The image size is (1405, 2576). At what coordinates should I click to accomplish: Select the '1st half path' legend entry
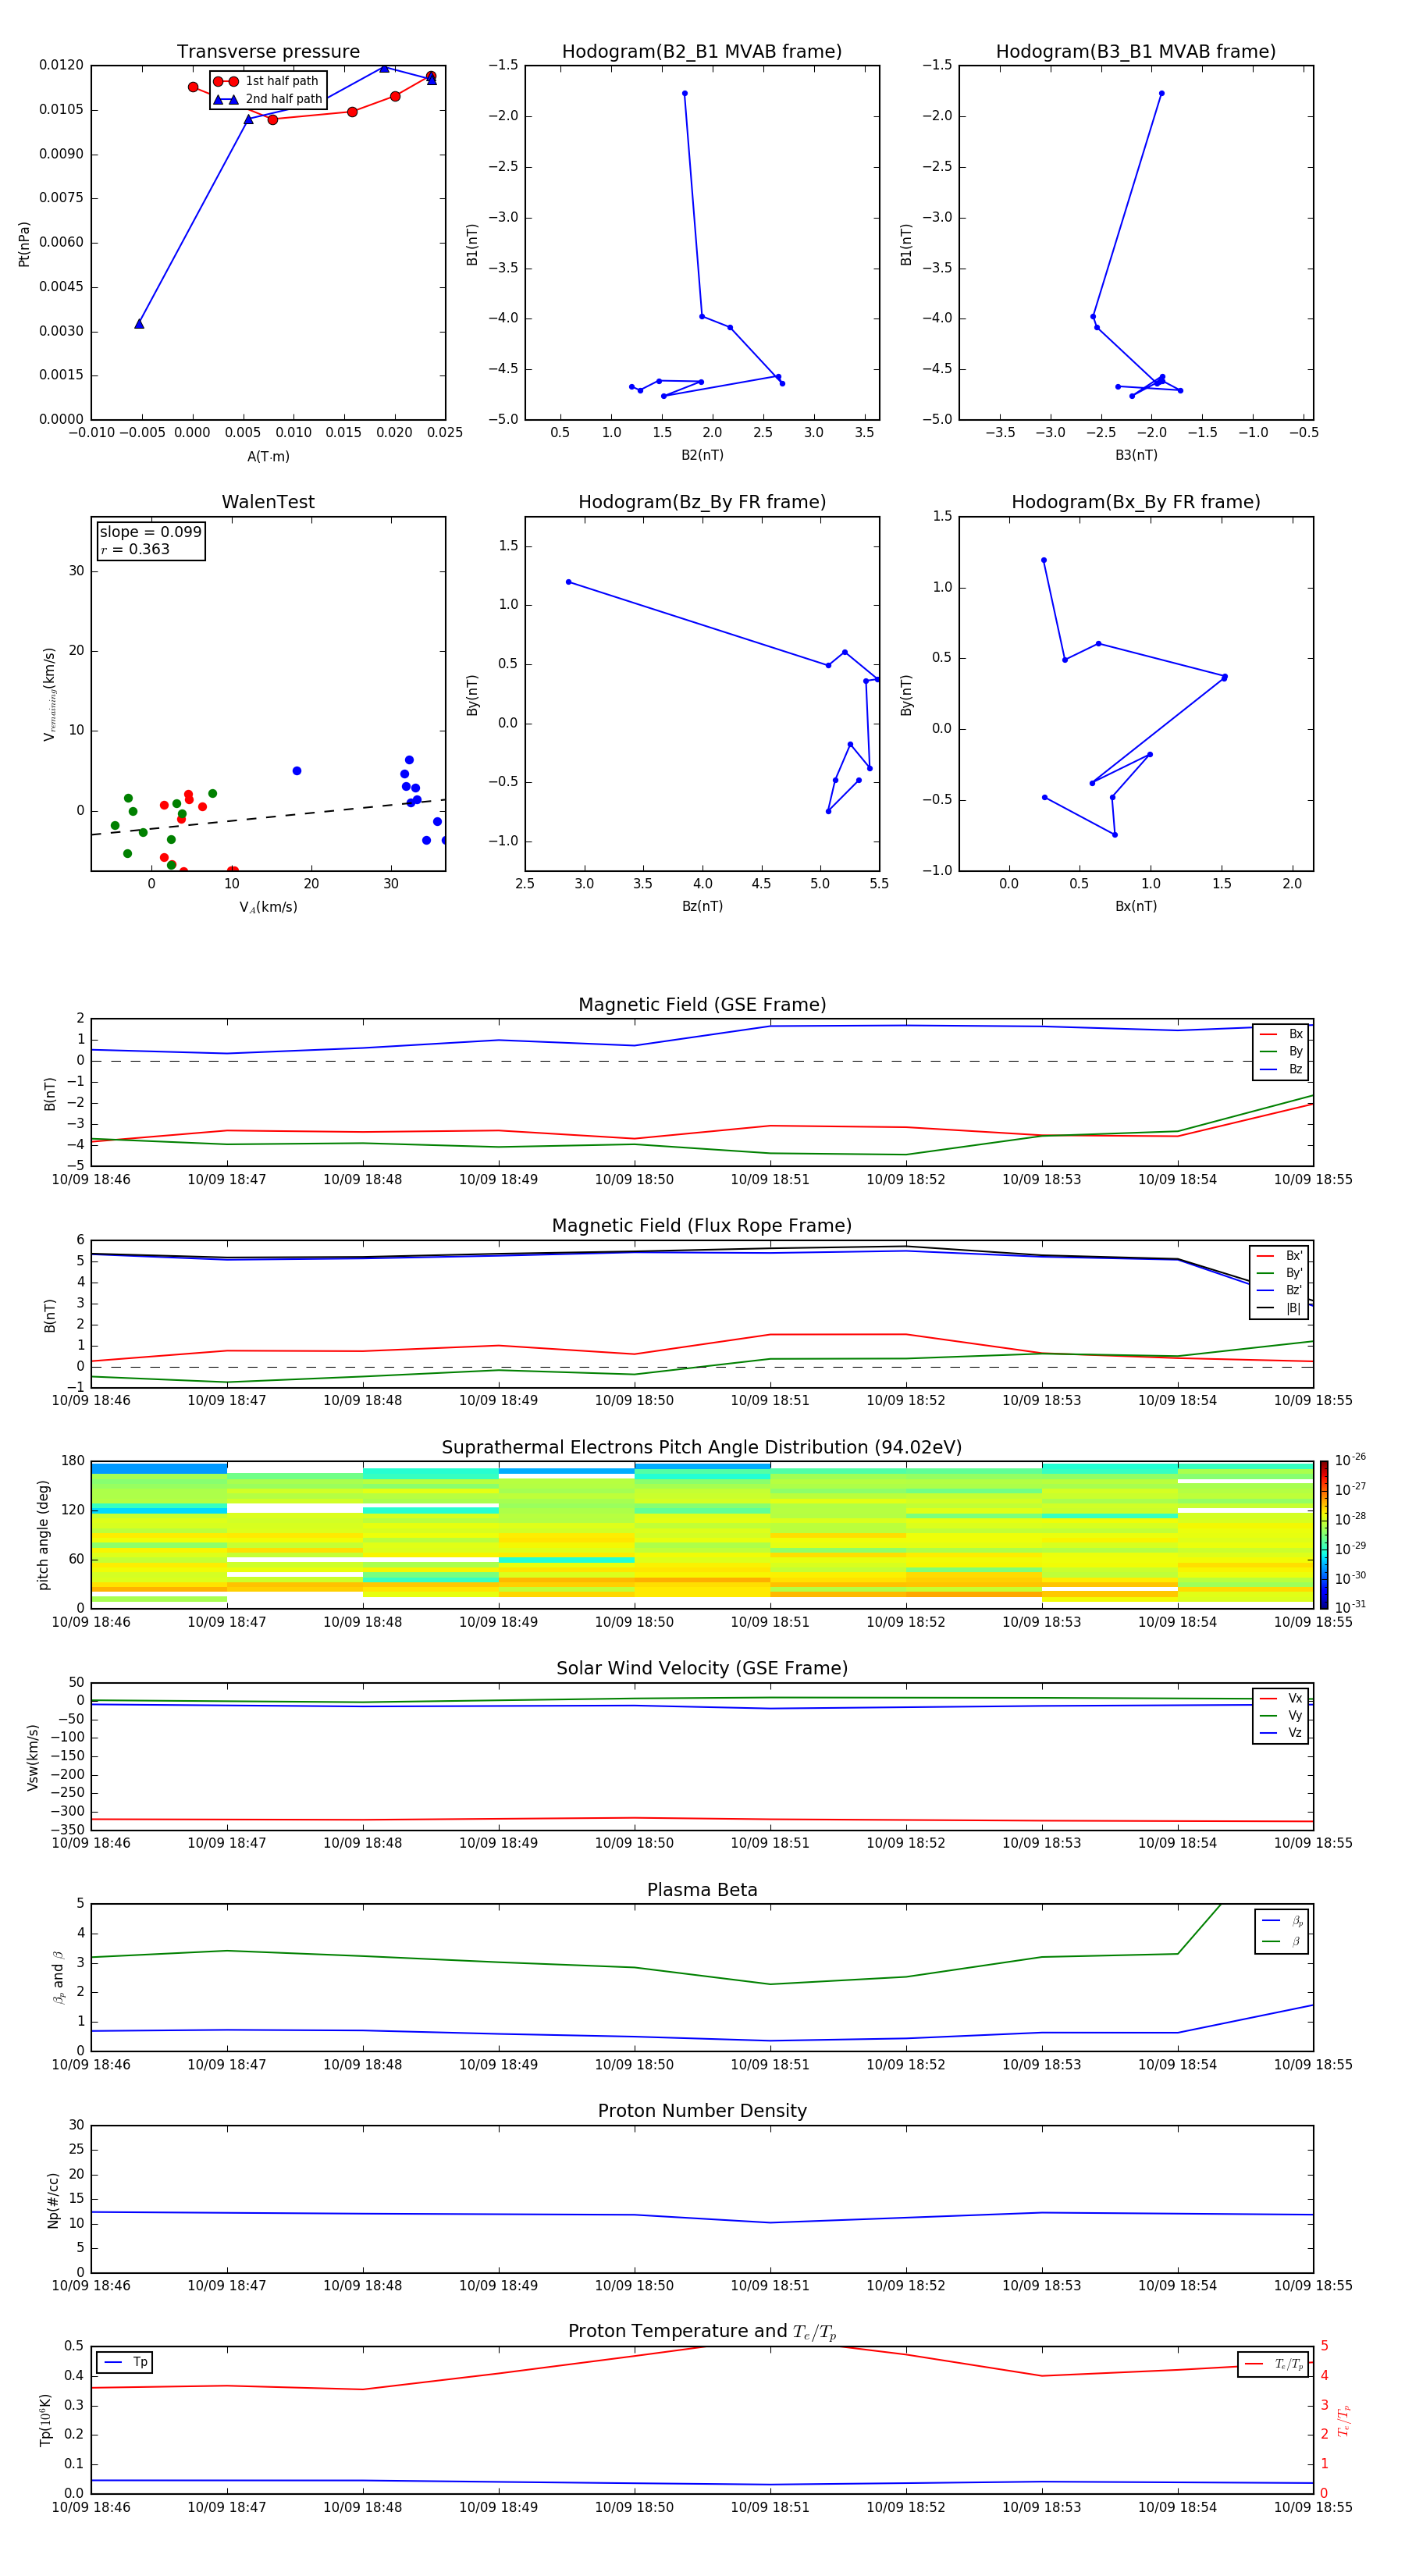coord(267,81)
